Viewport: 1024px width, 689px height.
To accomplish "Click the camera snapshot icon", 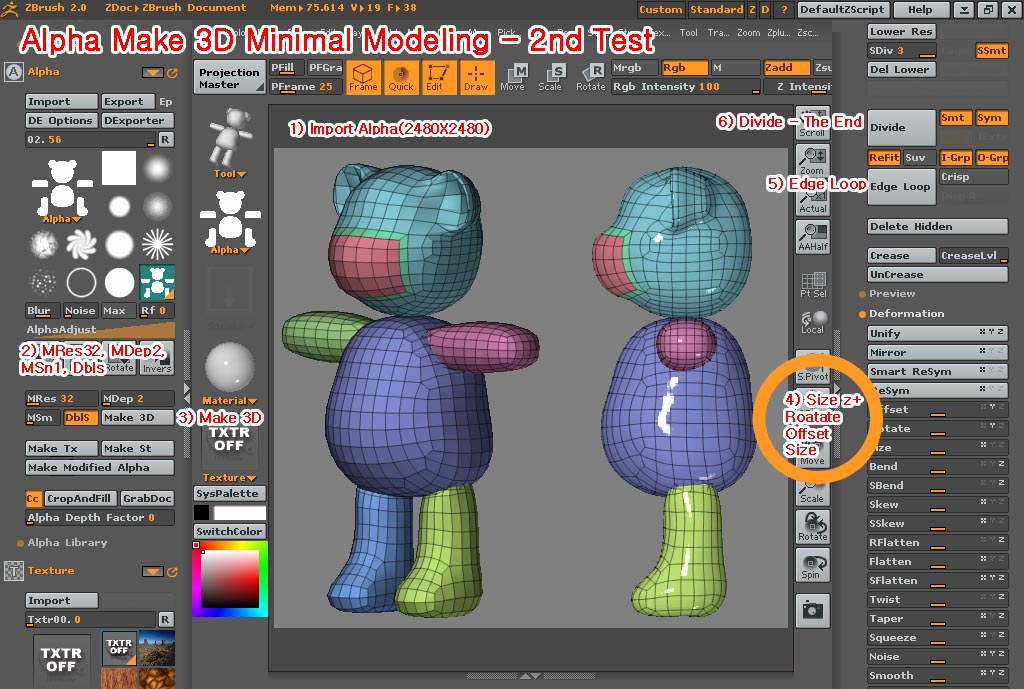I will pyautogui.click(x=812, y=611).
